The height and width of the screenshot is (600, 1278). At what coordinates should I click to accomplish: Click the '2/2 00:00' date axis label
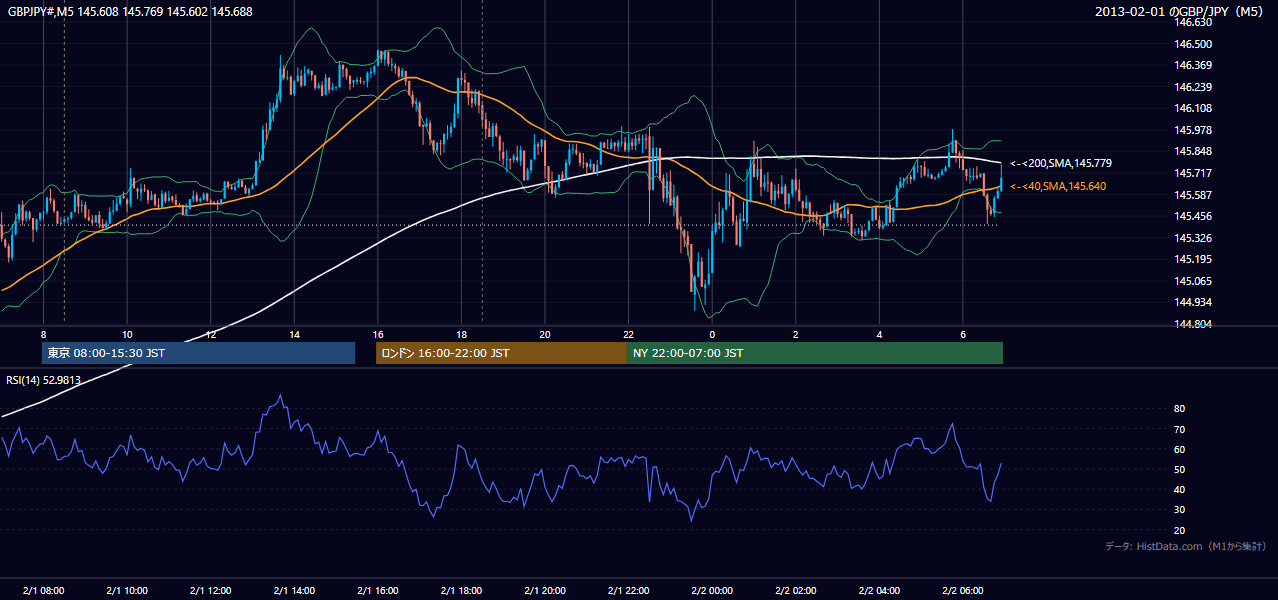(711, 591)
